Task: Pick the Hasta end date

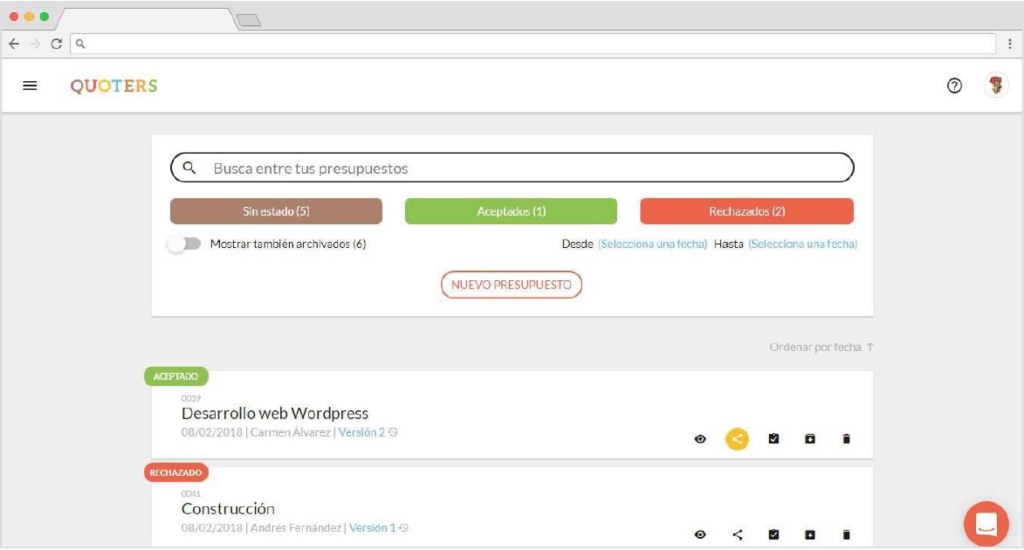Action: tap(802, 244)
